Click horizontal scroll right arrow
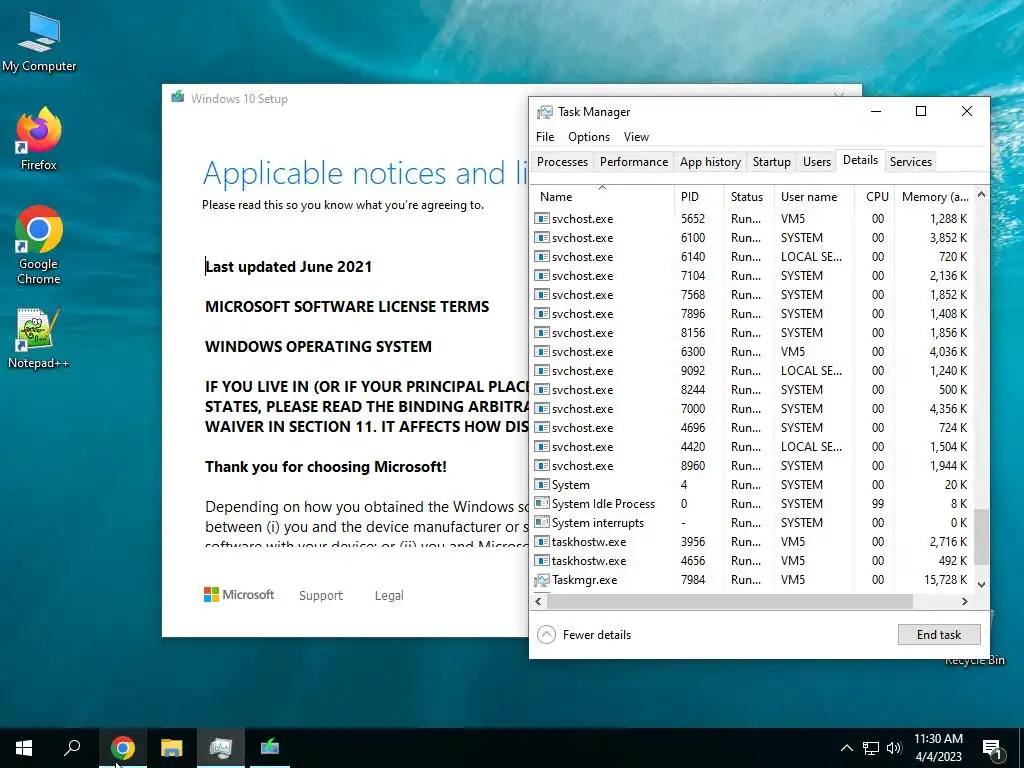This screenshot has height=768, width=1024. 965,601
